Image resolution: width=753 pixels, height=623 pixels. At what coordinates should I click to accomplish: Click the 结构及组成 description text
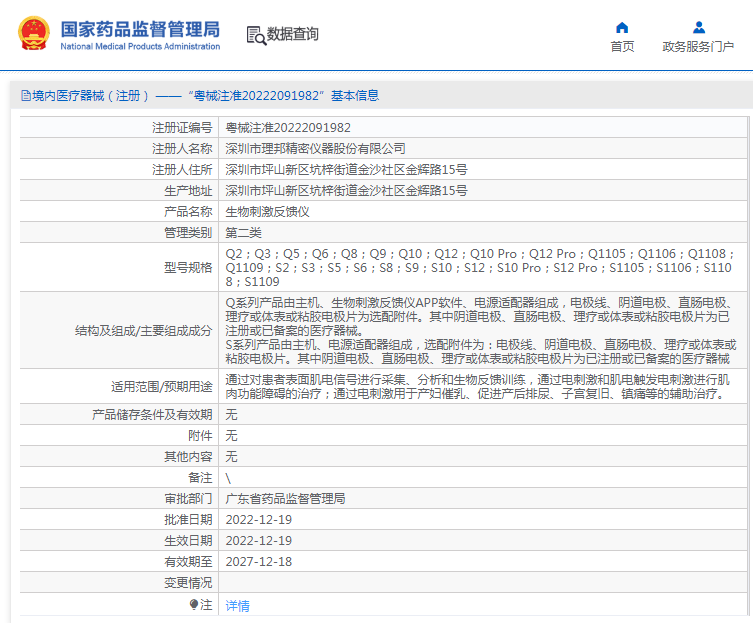481,330
